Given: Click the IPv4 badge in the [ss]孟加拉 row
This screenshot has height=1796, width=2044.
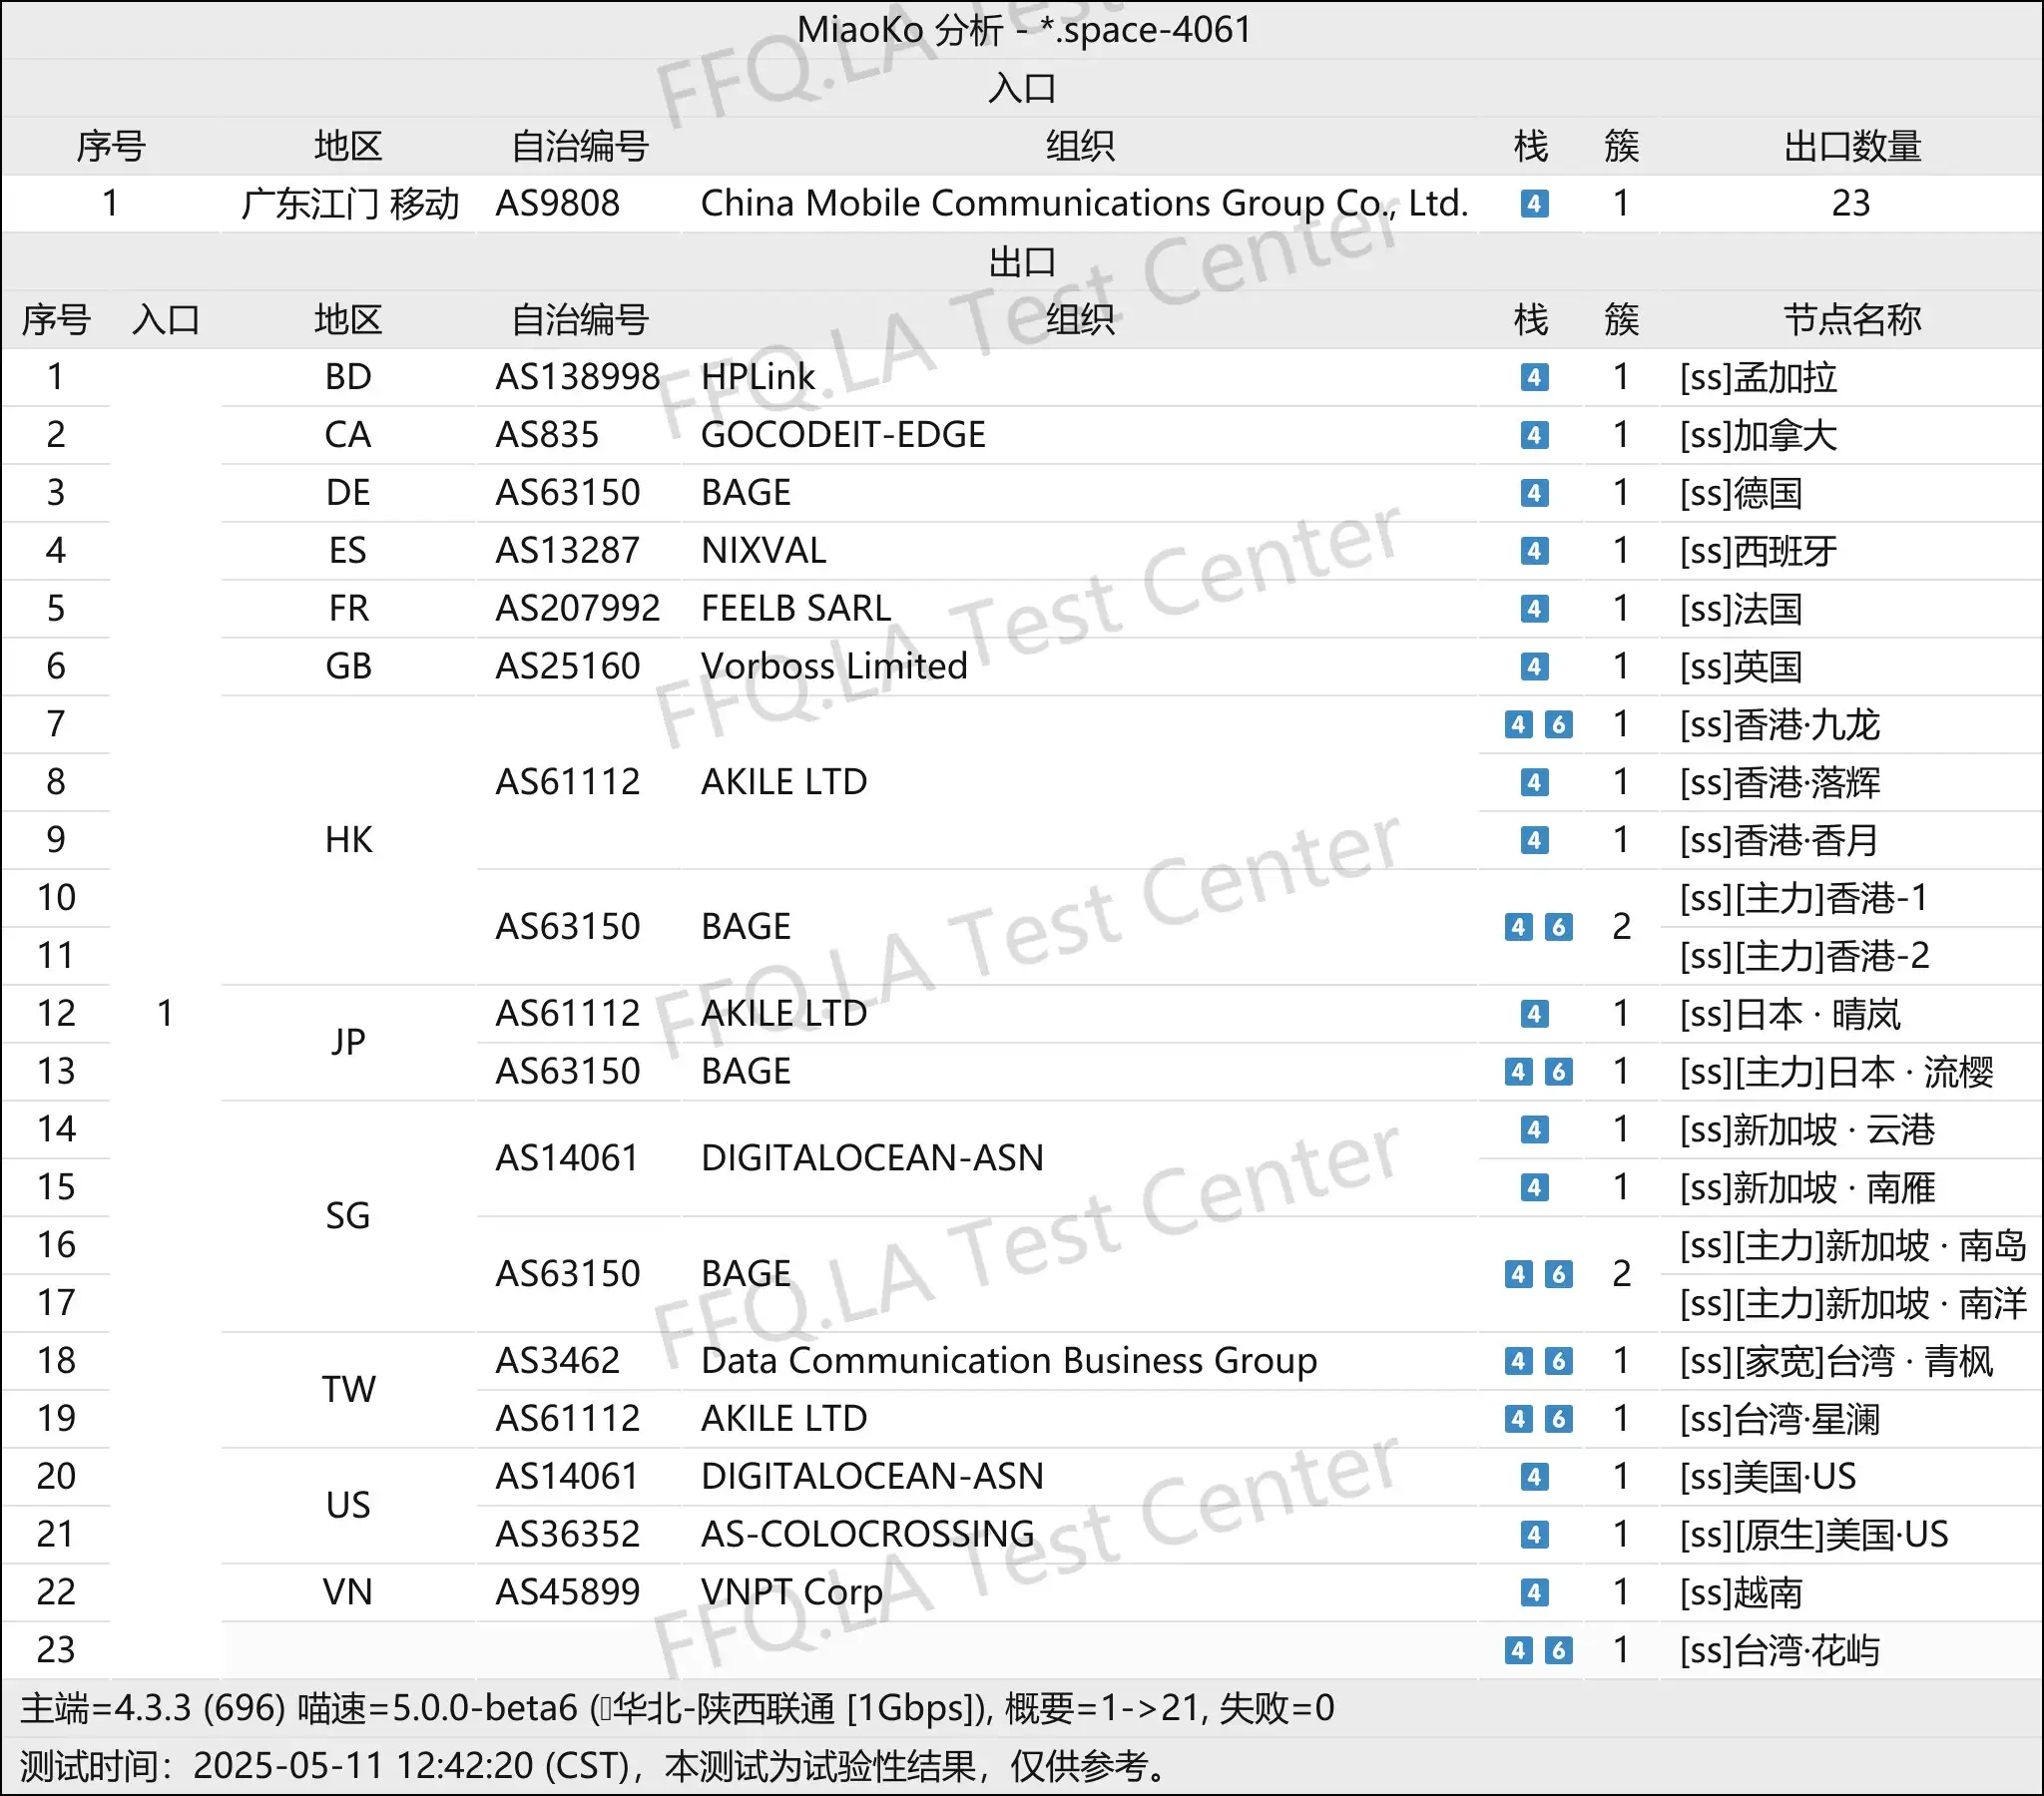Looking at the screenshot, I should [1534, 378].
